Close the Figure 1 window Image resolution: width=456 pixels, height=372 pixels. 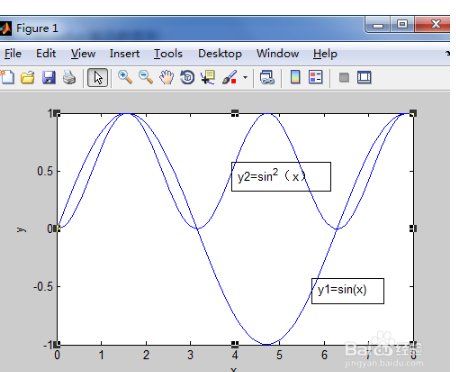tap(433, 25)
